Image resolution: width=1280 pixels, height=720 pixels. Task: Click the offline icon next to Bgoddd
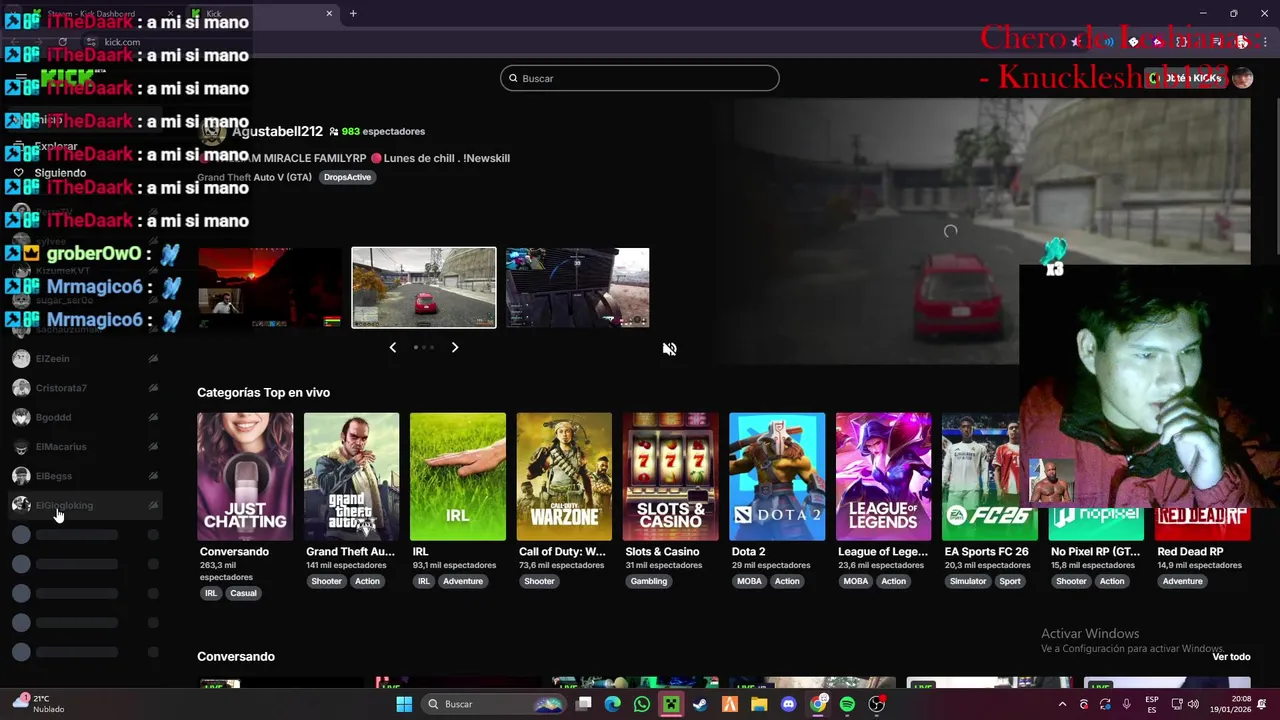pyautogui.click(x=153, y=417)
